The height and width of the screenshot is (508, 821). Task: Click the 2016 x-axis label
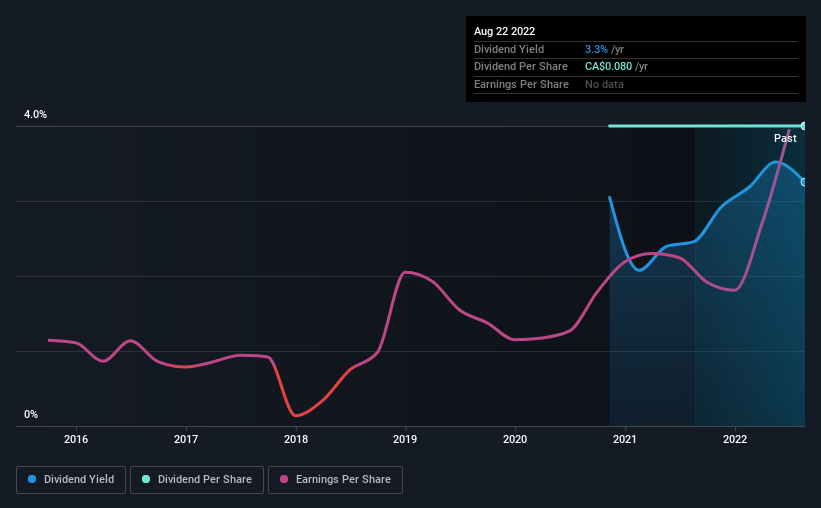76,439
